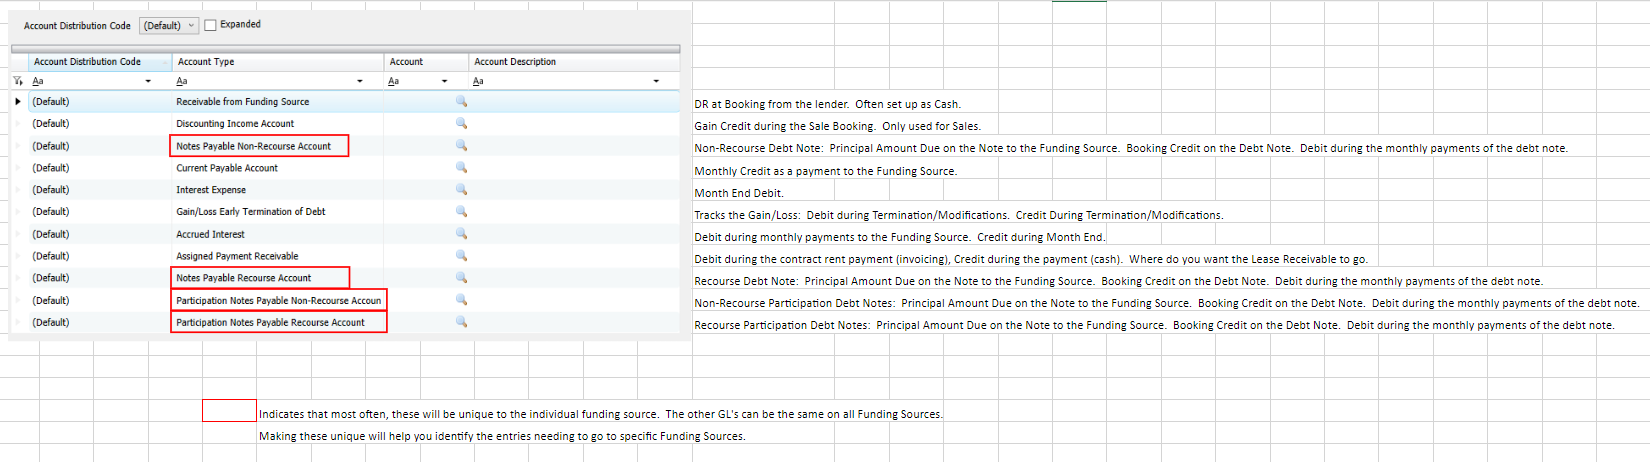Open filter dropdown under Account column

444,81
